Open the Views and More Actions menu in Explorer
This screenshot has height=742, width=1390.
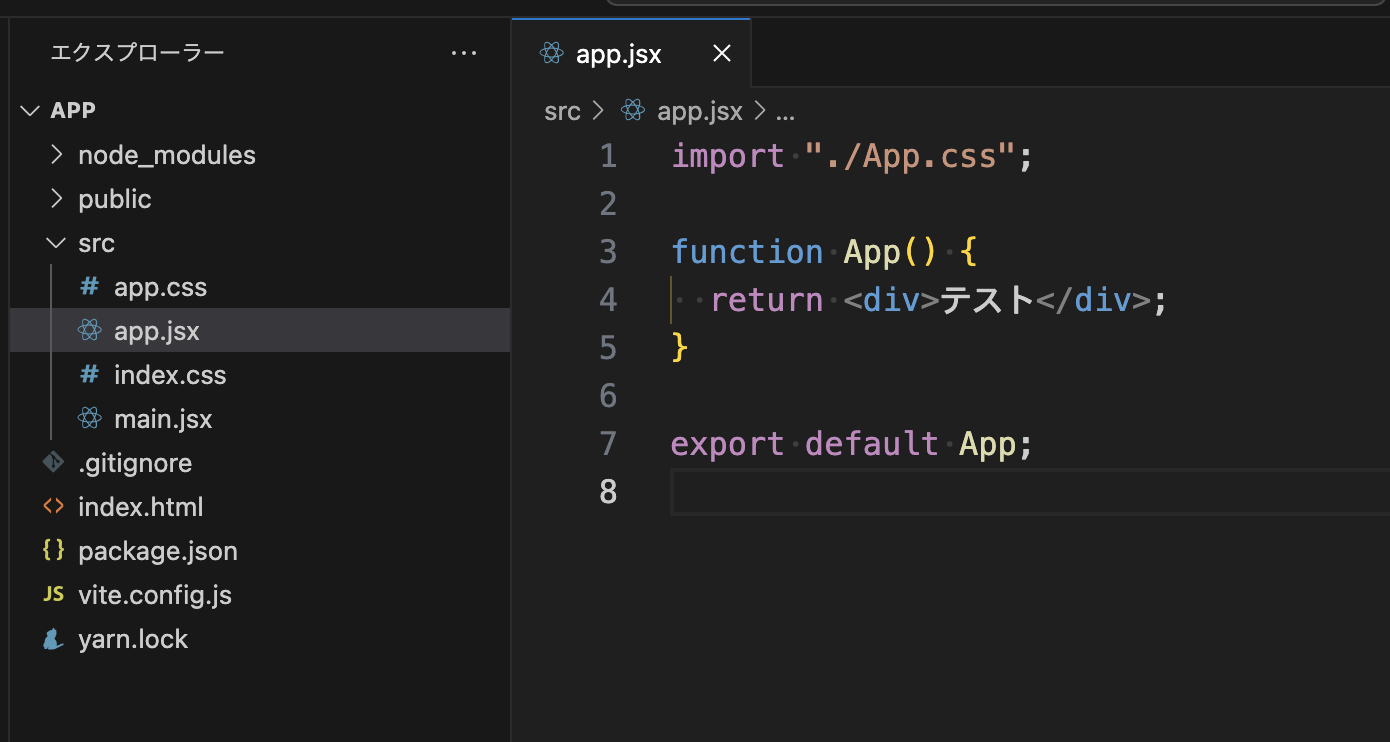pos(464,52)
